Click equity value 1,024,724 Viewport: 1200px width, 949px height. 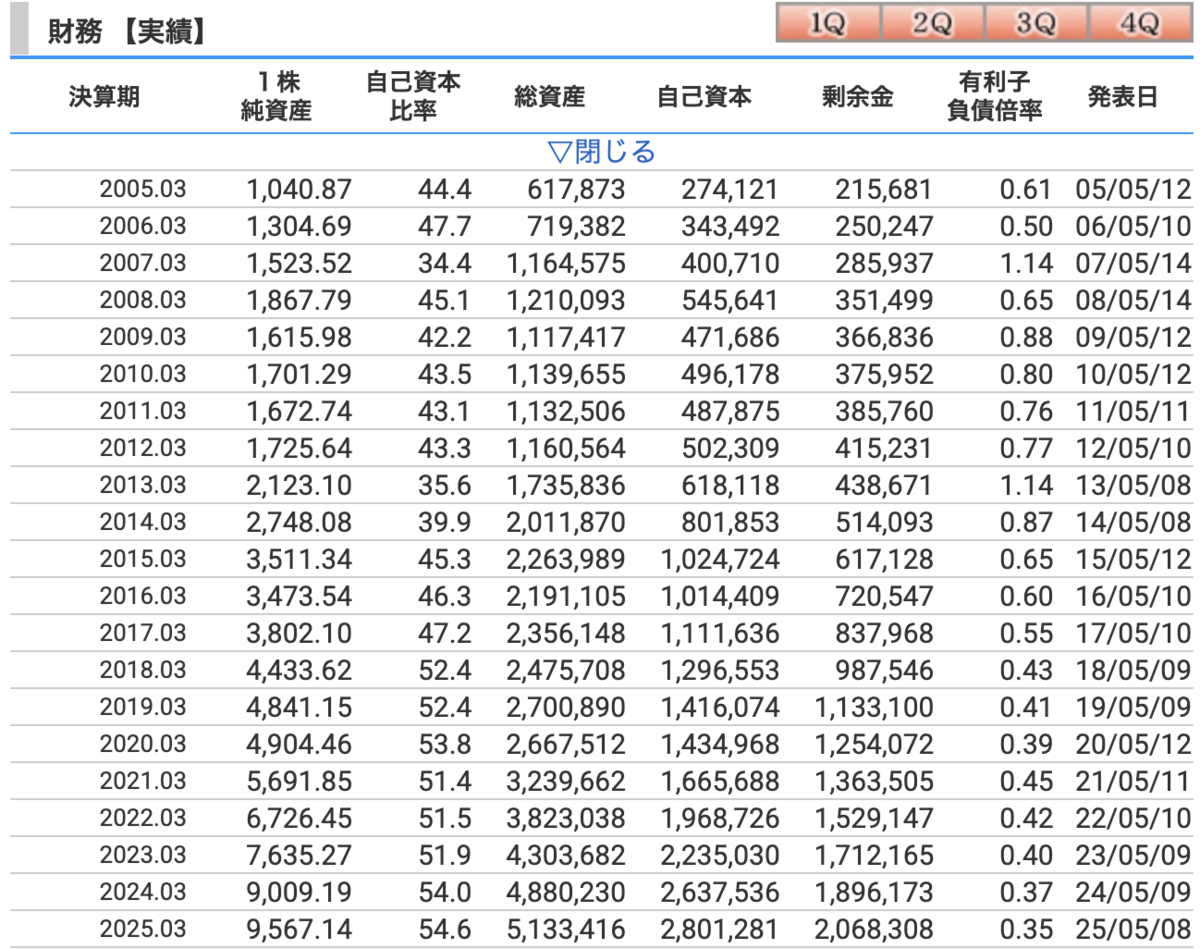pos(719,559)
